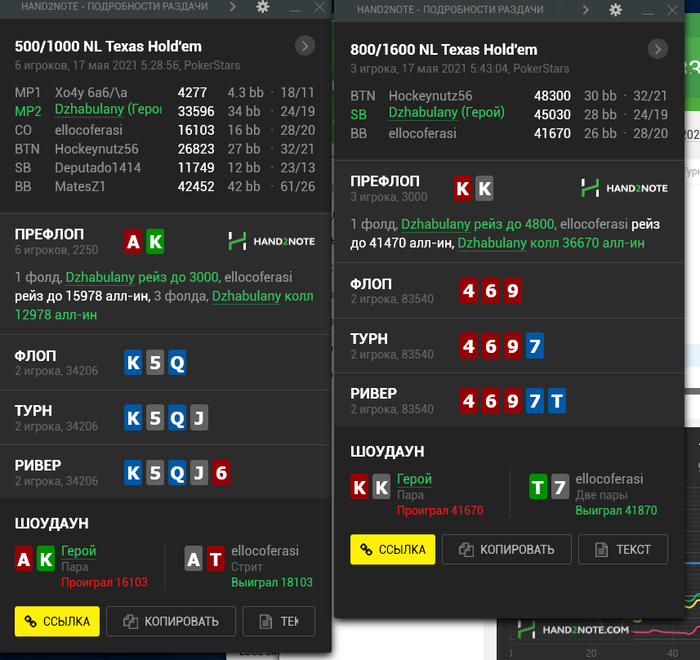
Task: Click 'Dzhabulany колл 36670 алл-ин' link
Action: point(551,243)
